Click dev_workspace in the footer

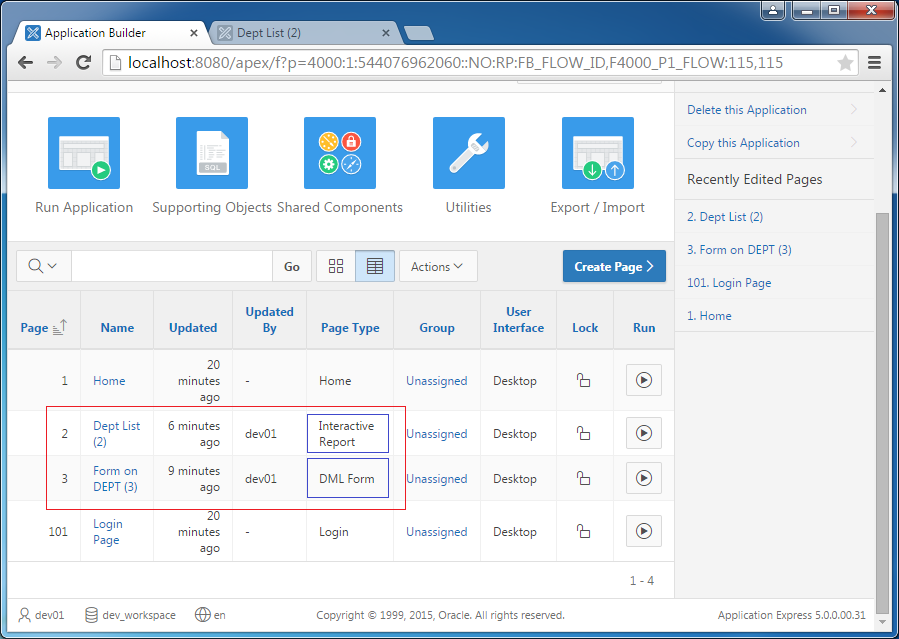tap(130, 615)
